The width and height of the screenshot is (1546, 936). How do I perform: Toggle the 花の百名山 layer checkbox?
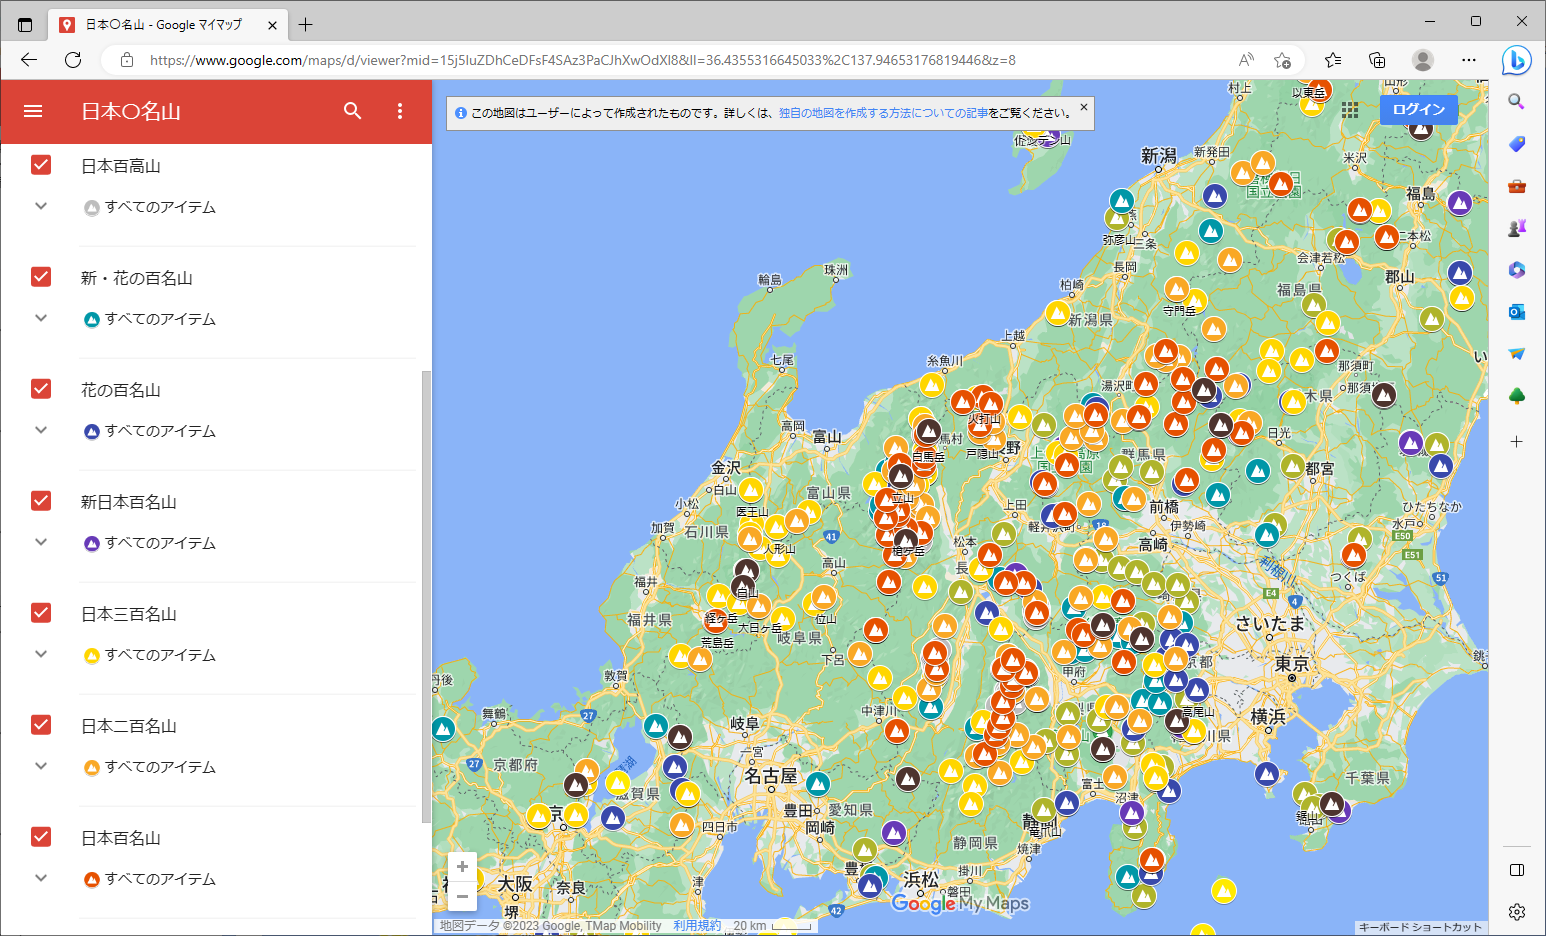[x=41, y=389]
